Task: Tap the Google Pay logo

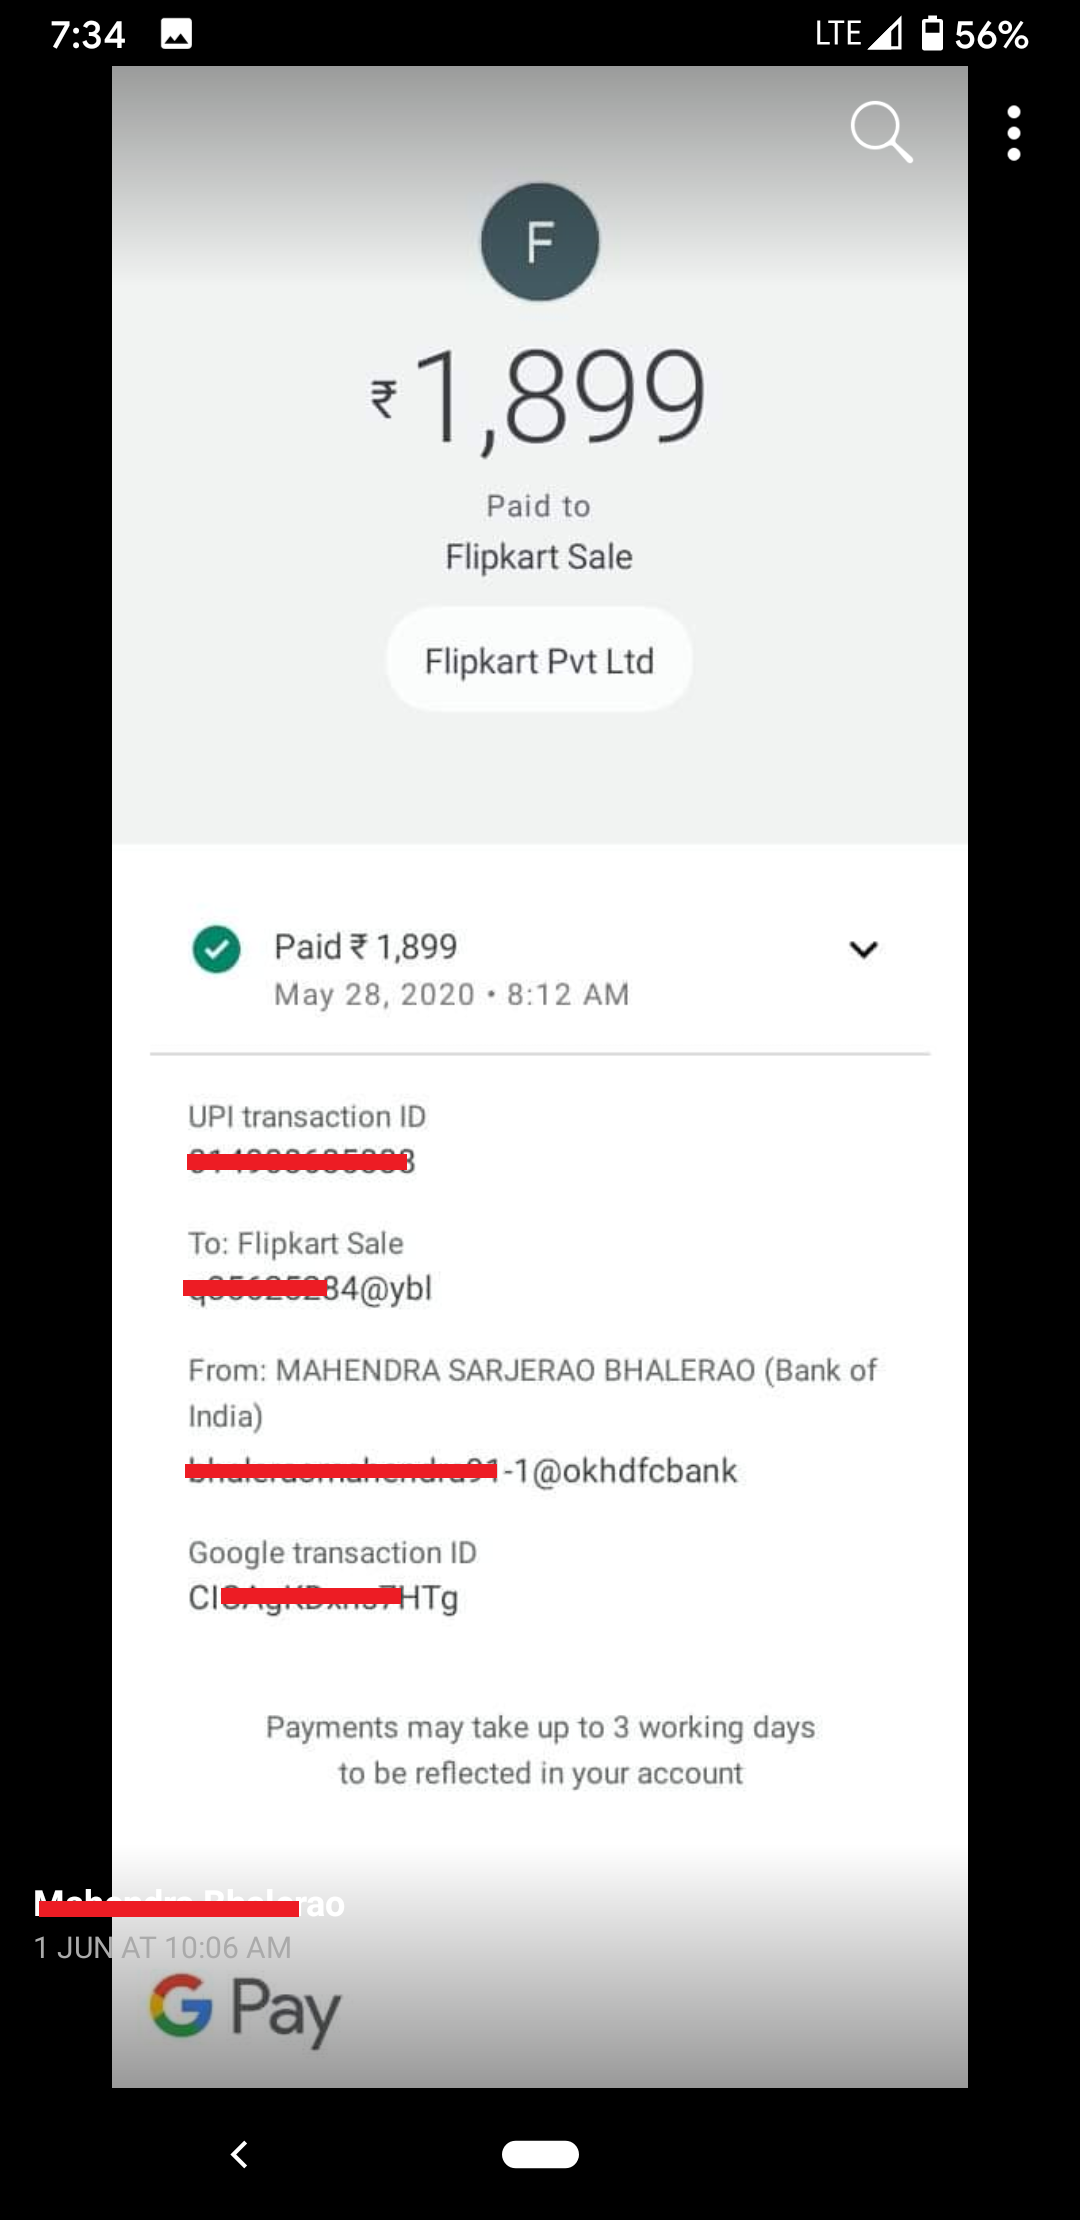Action: tap(245, 2008)
